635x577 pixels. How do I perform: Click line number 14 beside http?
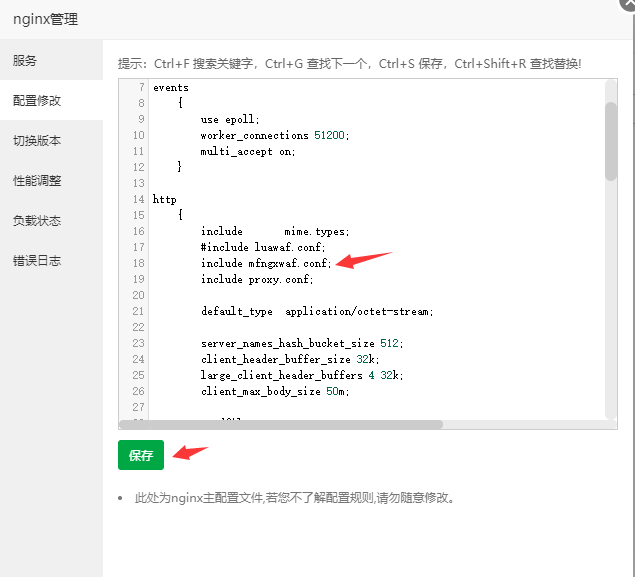pos(138,199)
